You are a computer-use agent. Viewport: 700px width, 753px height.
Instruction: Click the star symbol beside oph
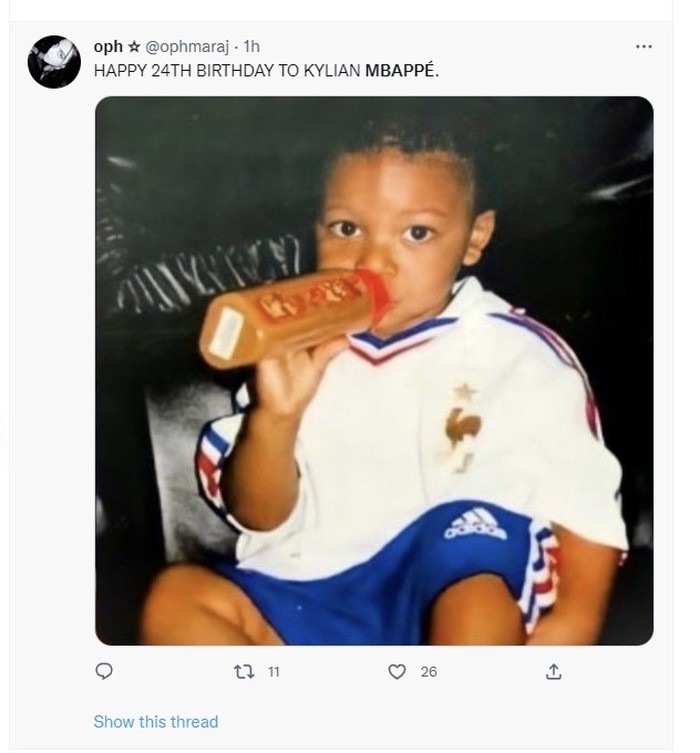(x=135, y=47)
